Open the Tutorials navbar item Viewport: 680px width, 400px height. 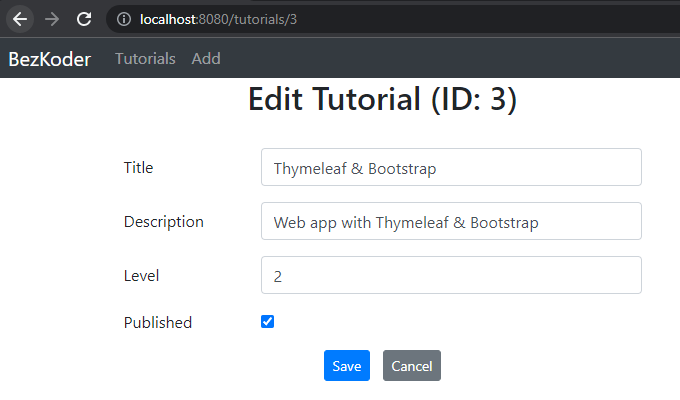click(x=145, y=59)
